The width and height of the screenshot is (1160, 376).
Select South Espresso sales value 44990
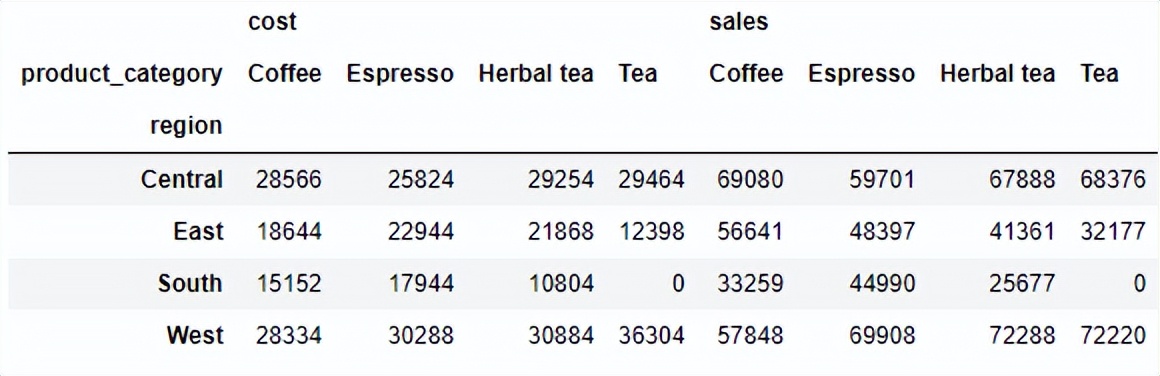pos(882,283)
